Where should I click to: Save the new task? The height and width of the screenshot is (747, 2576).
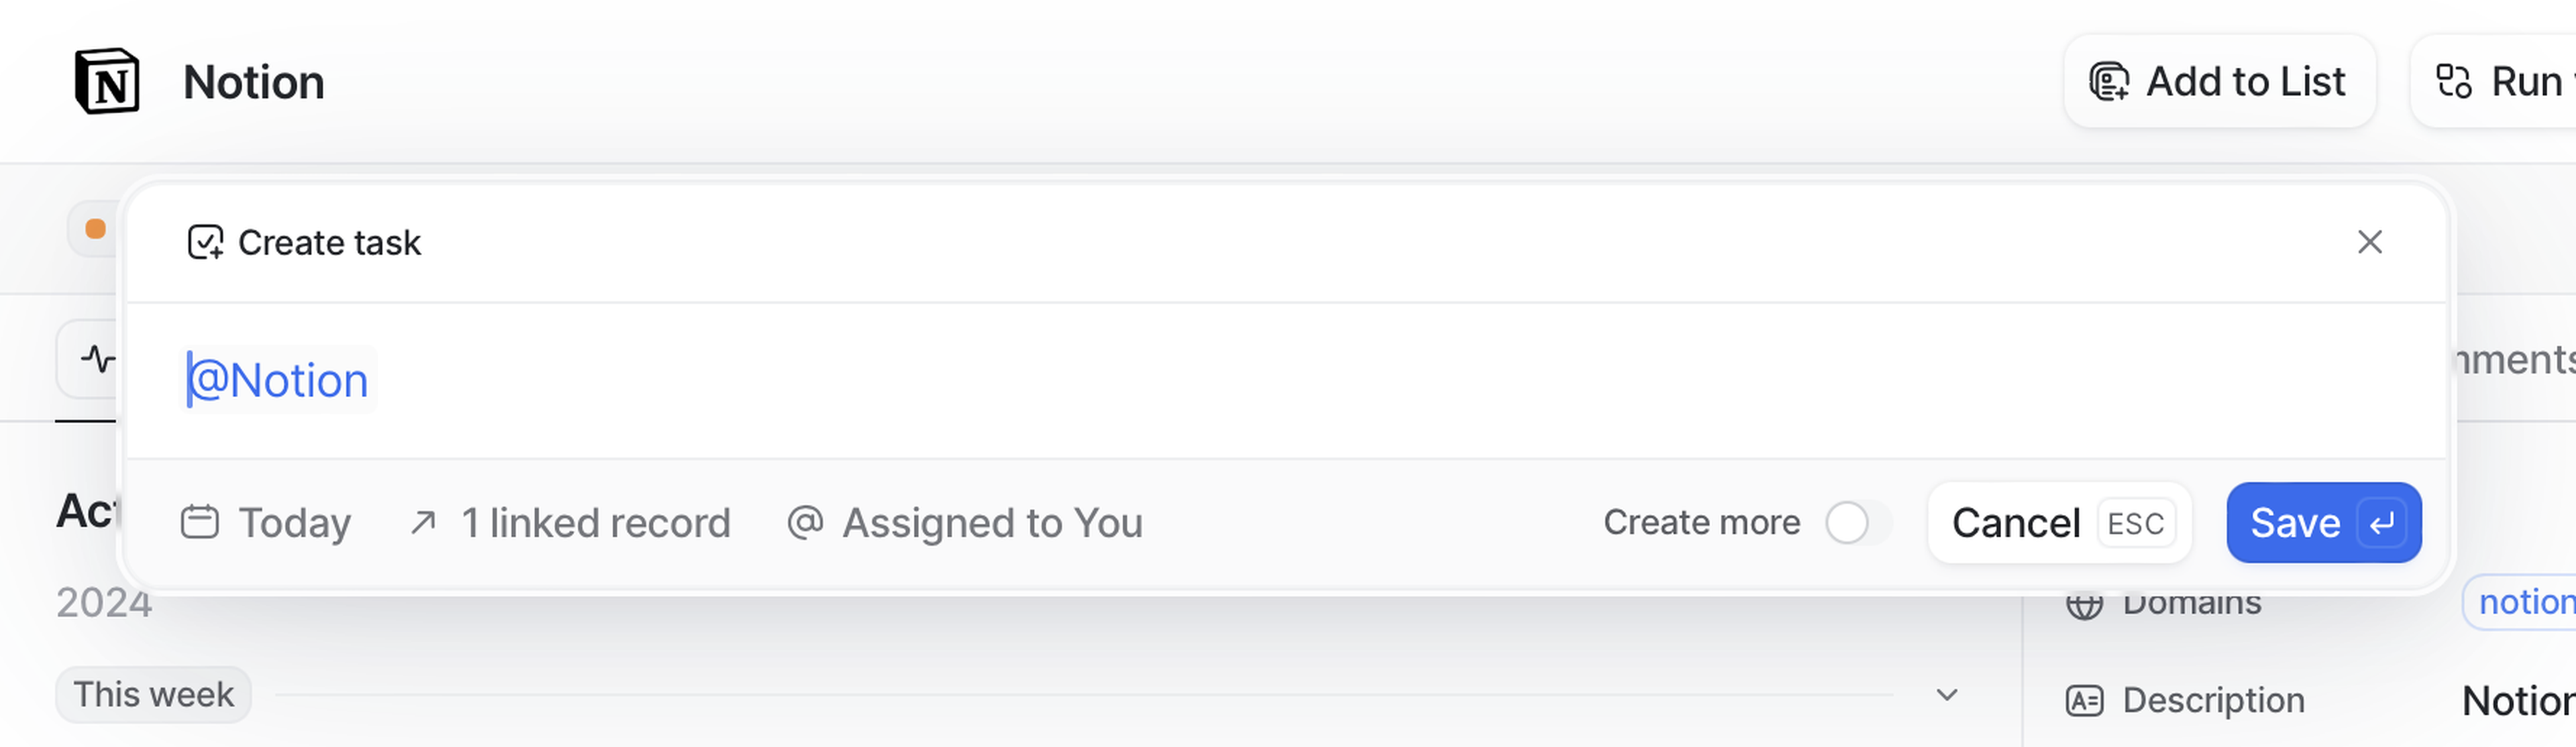2323,523
